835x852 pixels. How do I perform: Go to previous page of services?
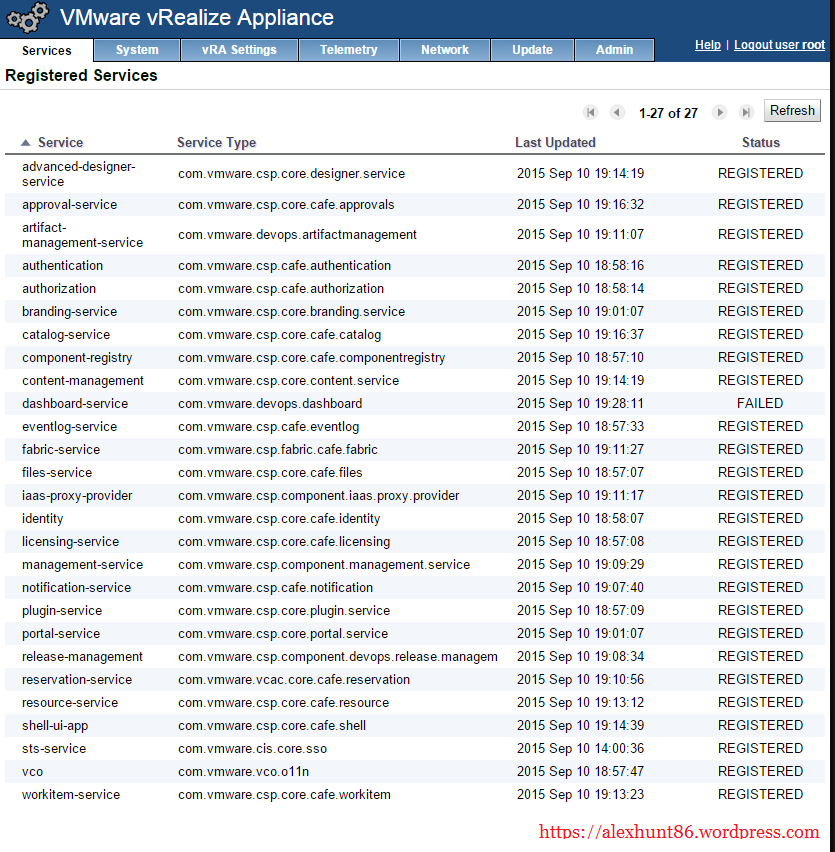(x=617, y=112)
